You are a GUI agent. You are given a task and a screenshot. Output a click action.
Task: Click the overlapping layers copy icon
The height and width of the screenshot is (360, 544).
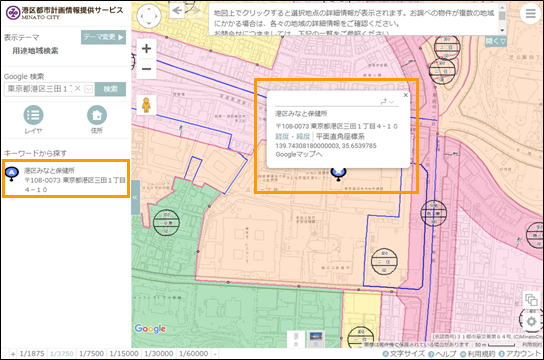tap(531, 300)
